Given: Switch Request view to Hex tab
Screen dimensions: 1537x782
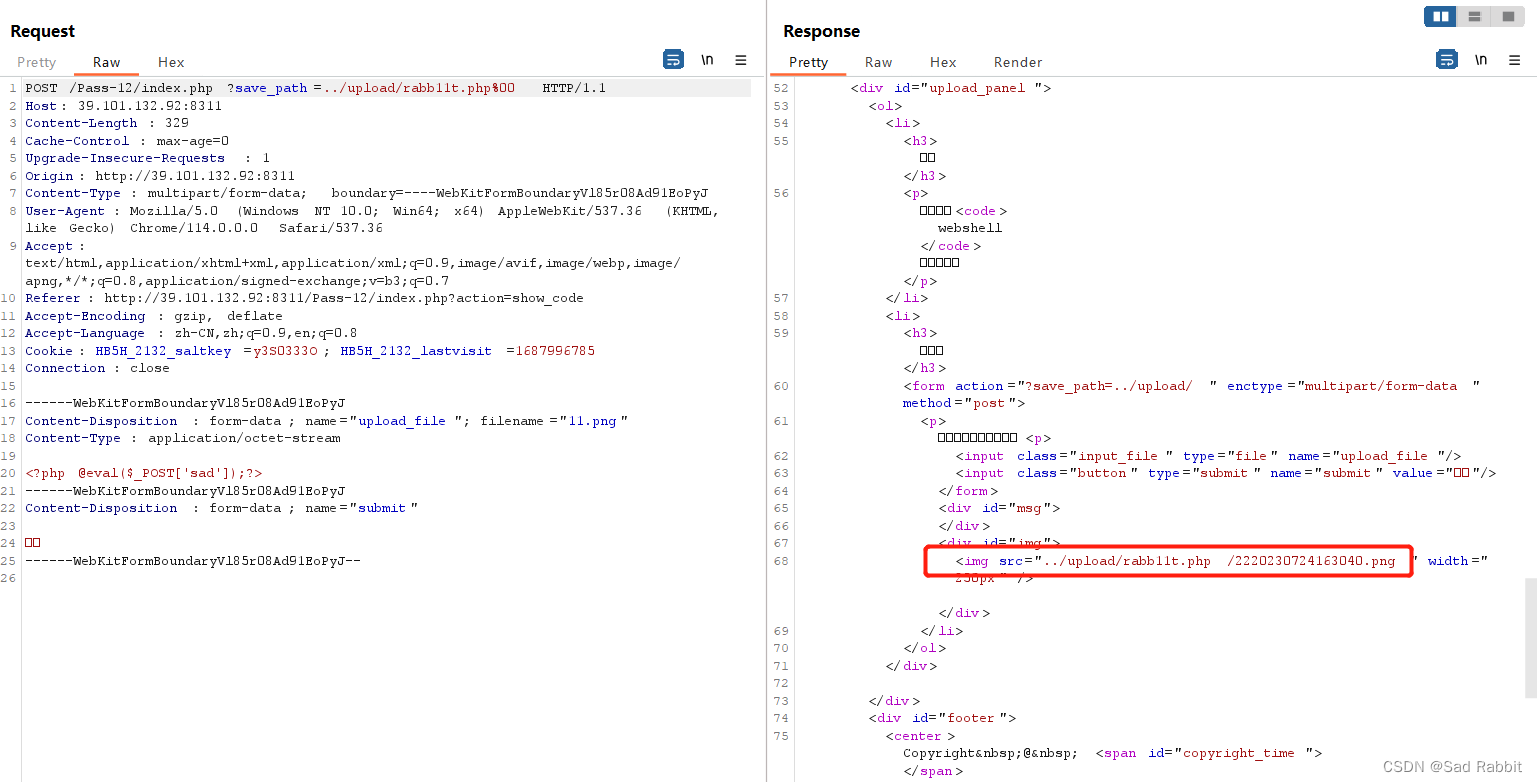Looking at the screenshot, I should point(171,62).
